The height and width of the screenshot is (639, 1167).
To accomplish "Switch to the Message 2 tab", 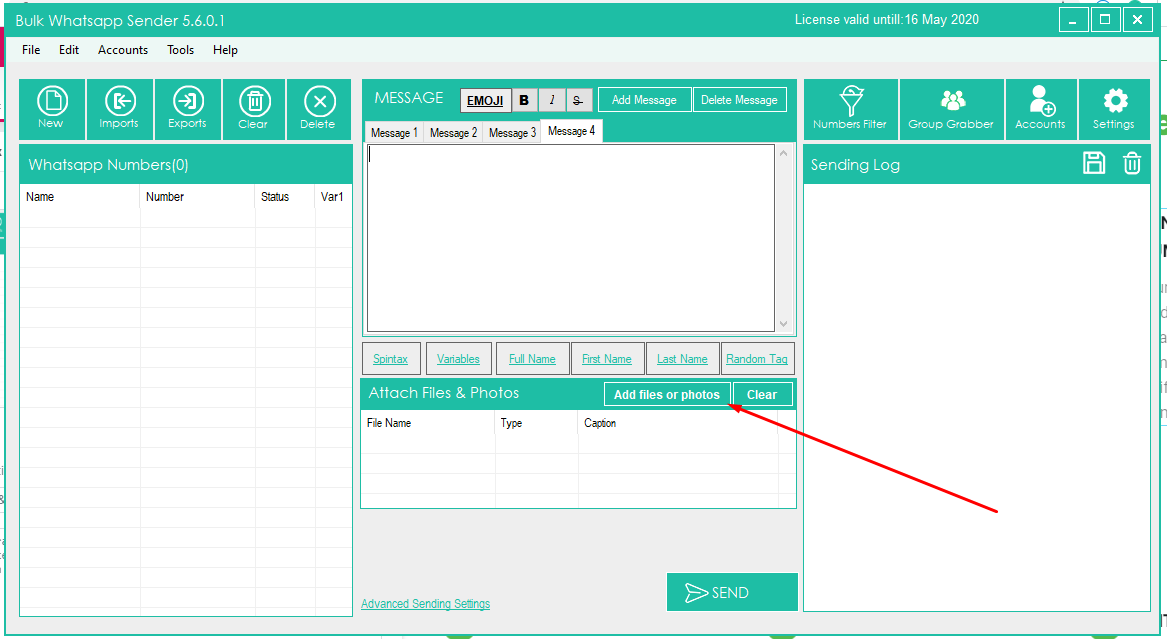I will coord(453,133).
